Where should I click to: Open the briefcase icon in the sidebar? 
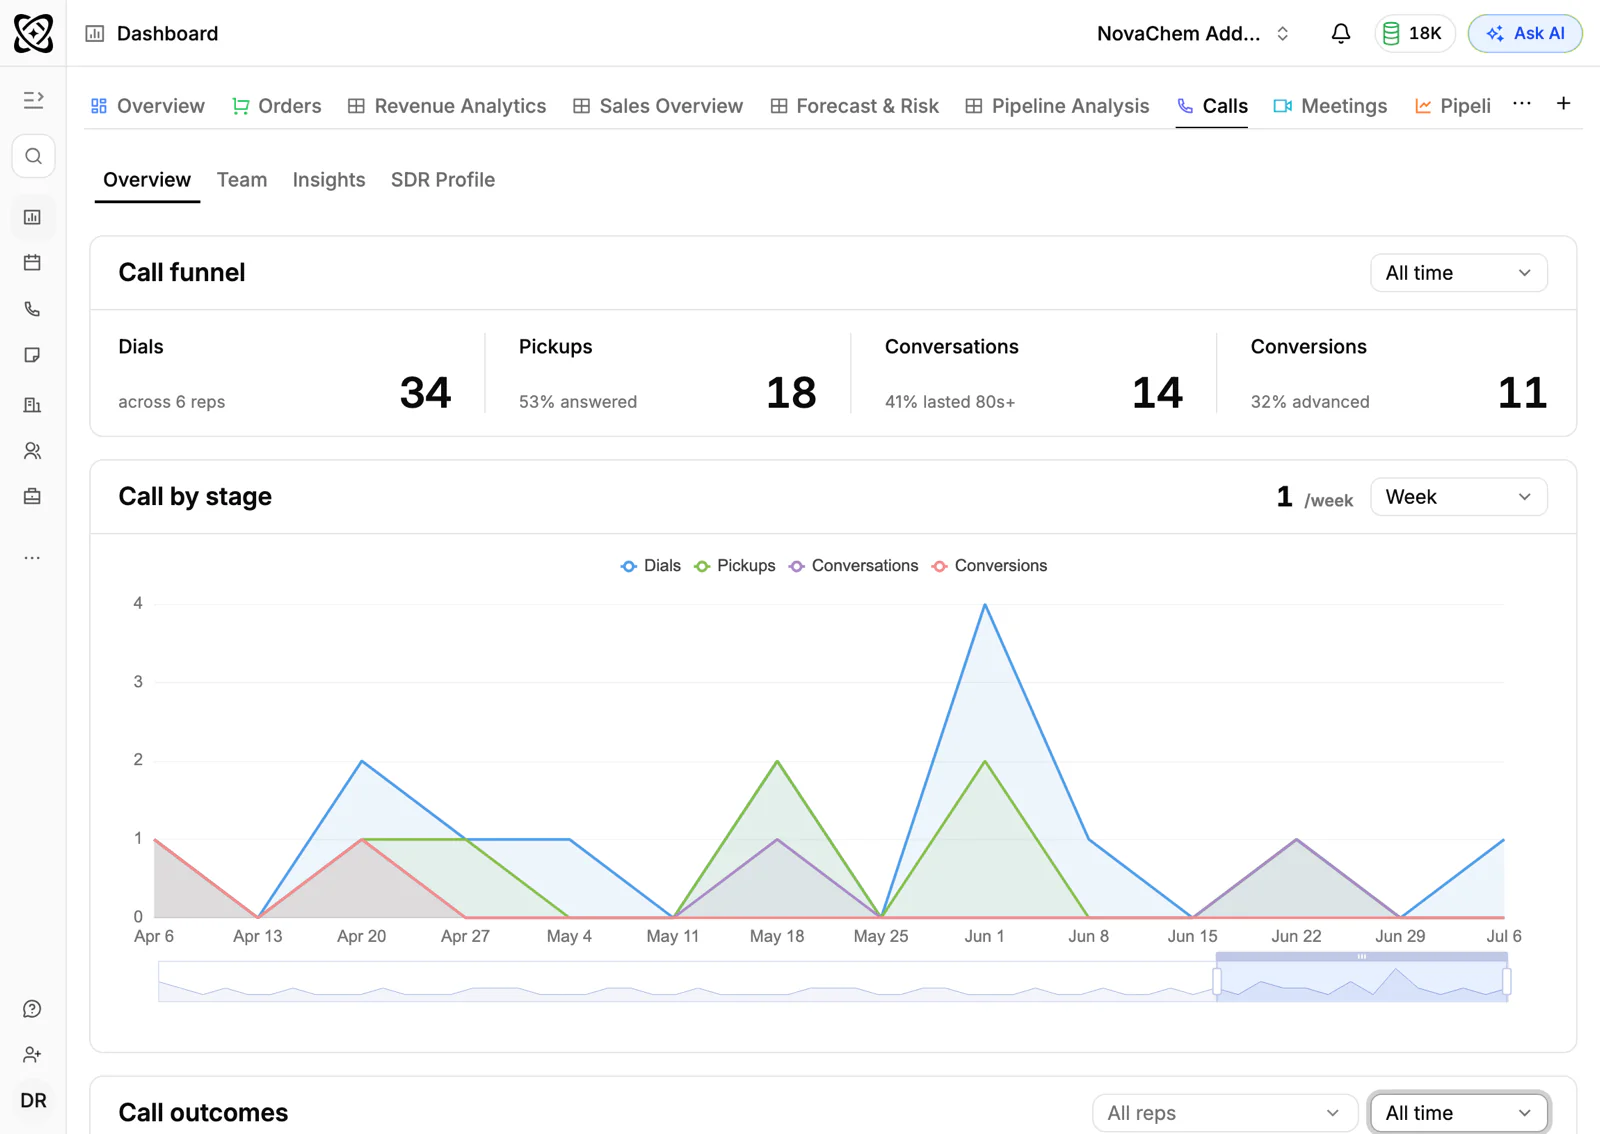tap(33, 497)
